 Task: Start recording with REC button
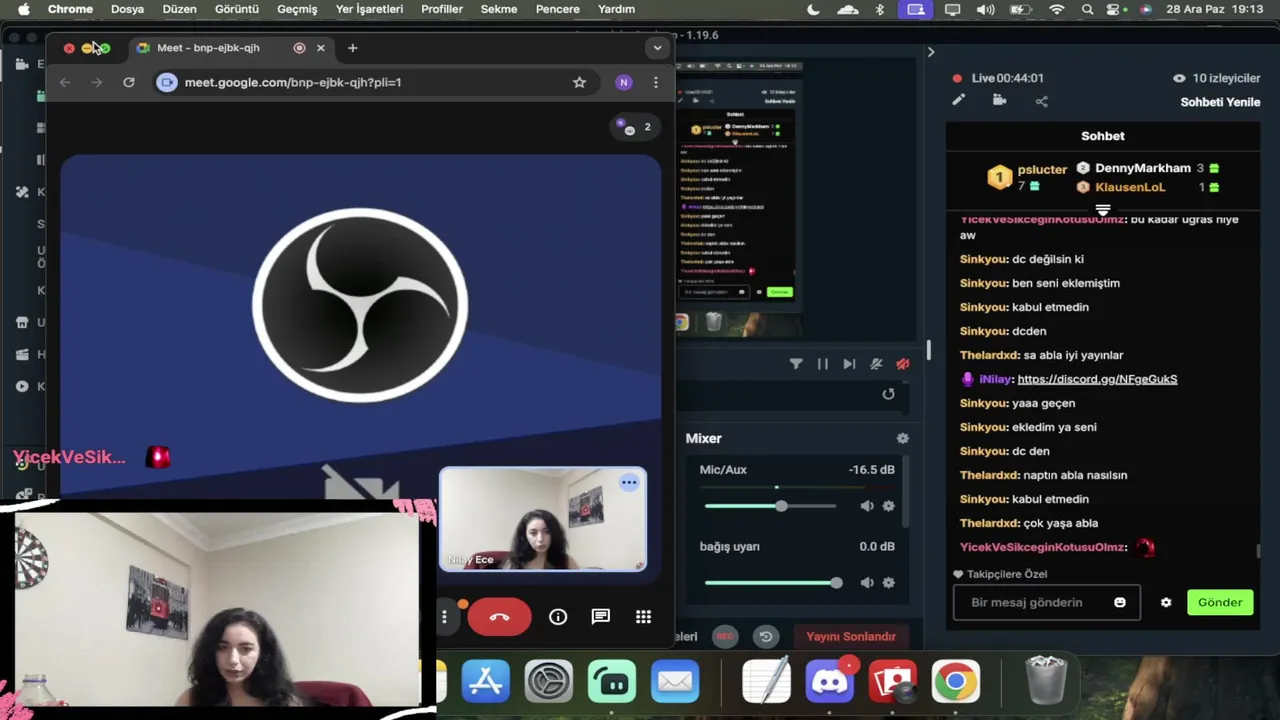tap(725, 636)
